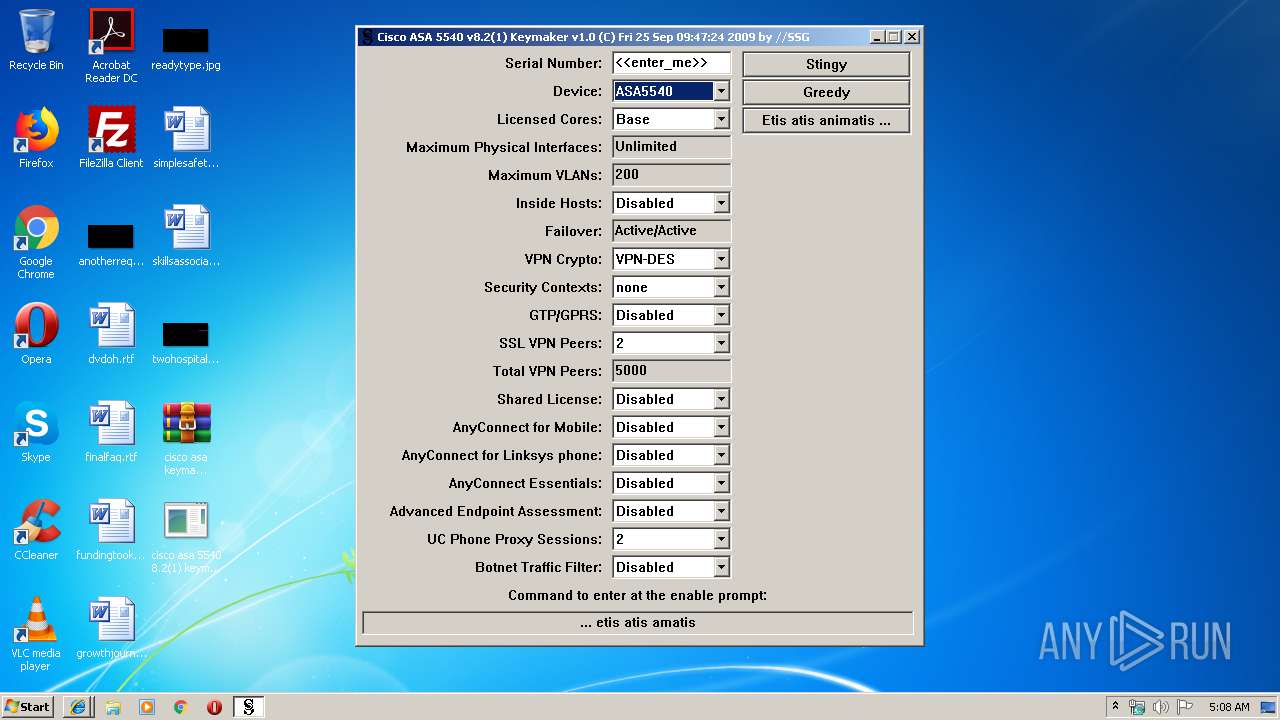Select cisco asa 5540 8.2(1) keymaker program icon
The width and height of the screenshot is (1280, 720).
[x=186, y=537]
